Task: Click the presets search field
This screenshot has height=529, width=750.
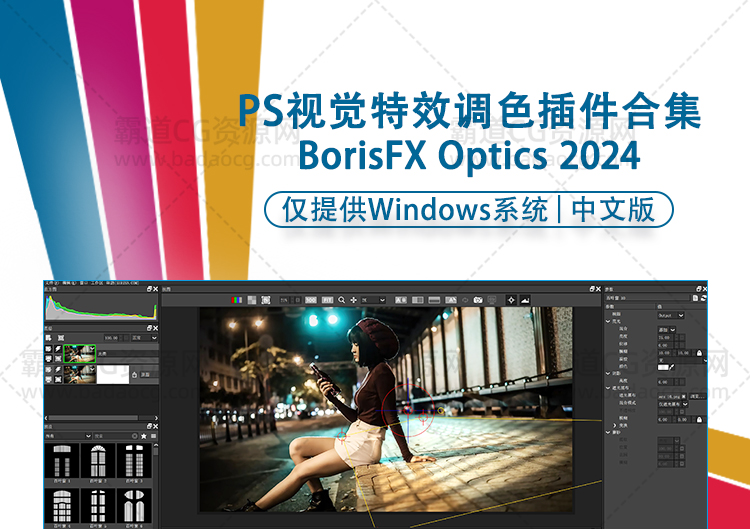Action: [x=114, y=436]
